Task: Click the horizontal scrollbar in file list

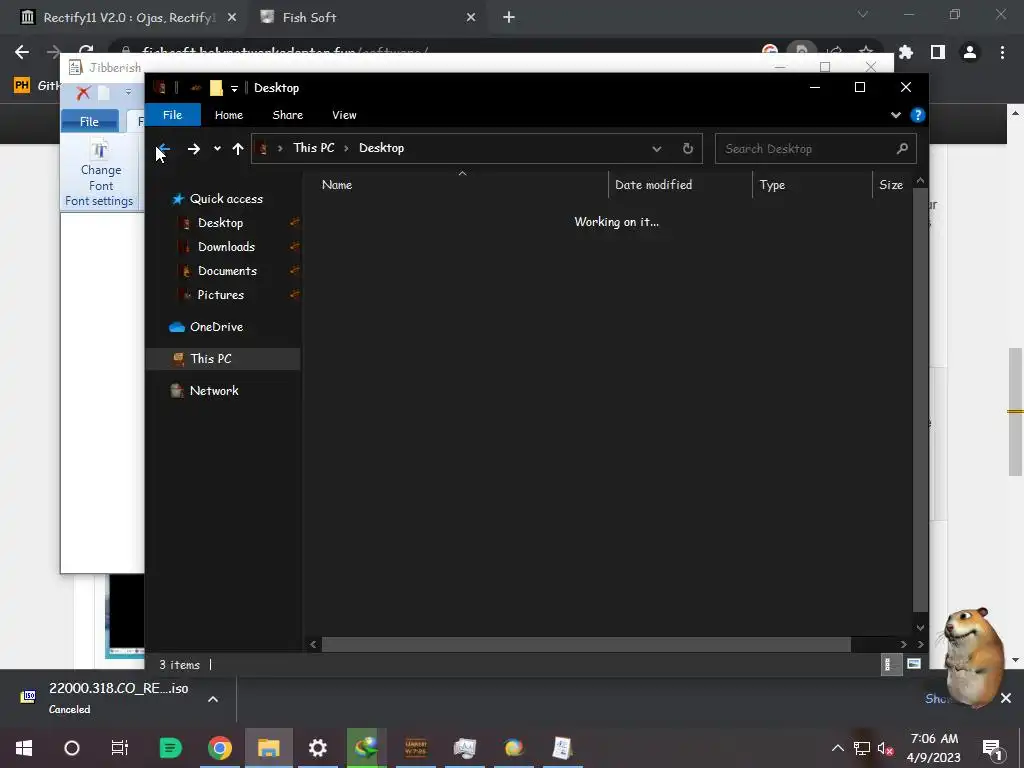Action: (x=586, y=645)
